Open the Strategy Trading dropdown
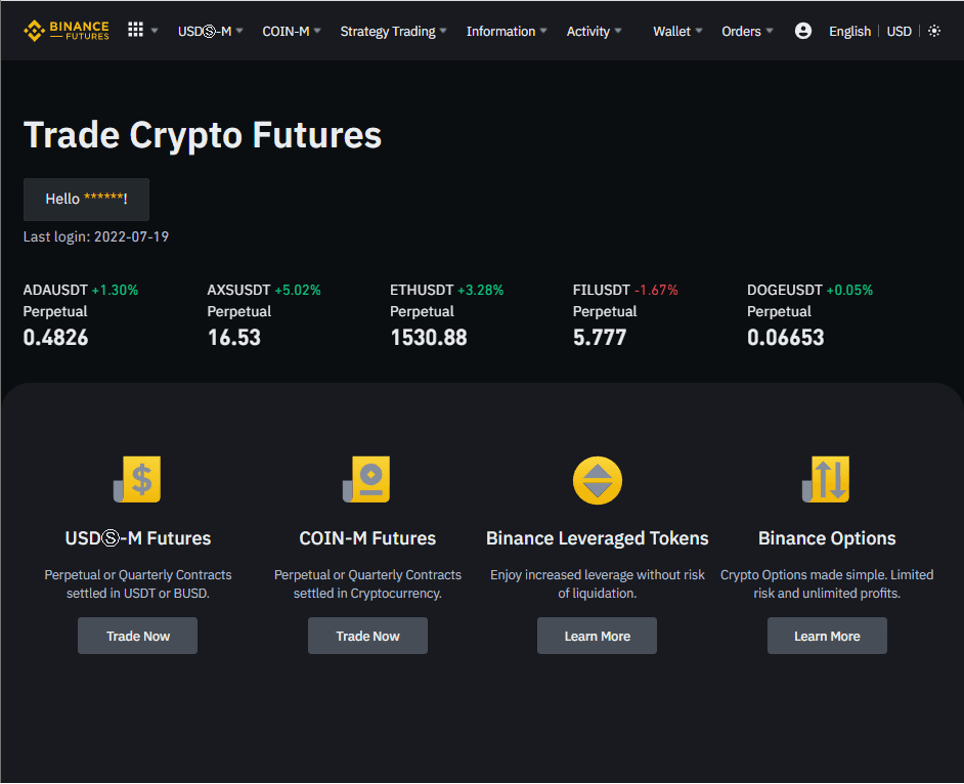 (393, 31)
